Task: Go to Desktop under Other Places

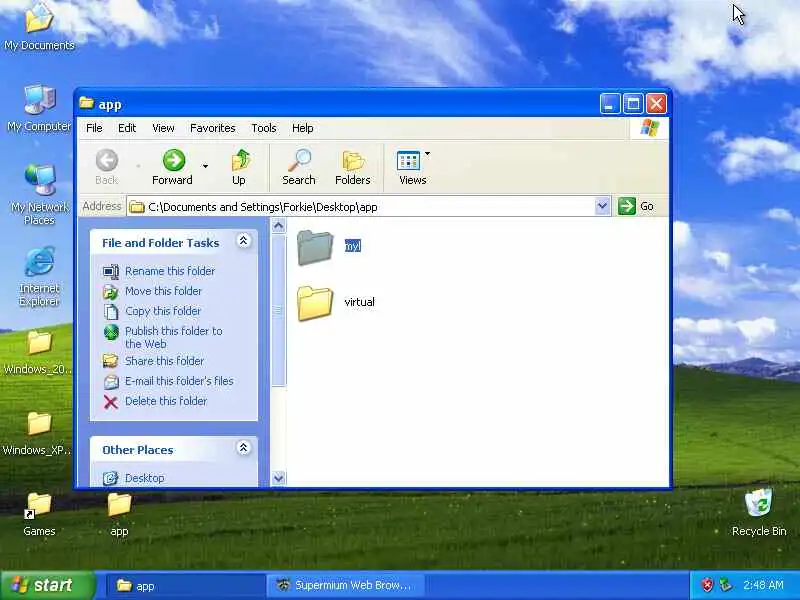Action: pos(144,478)
